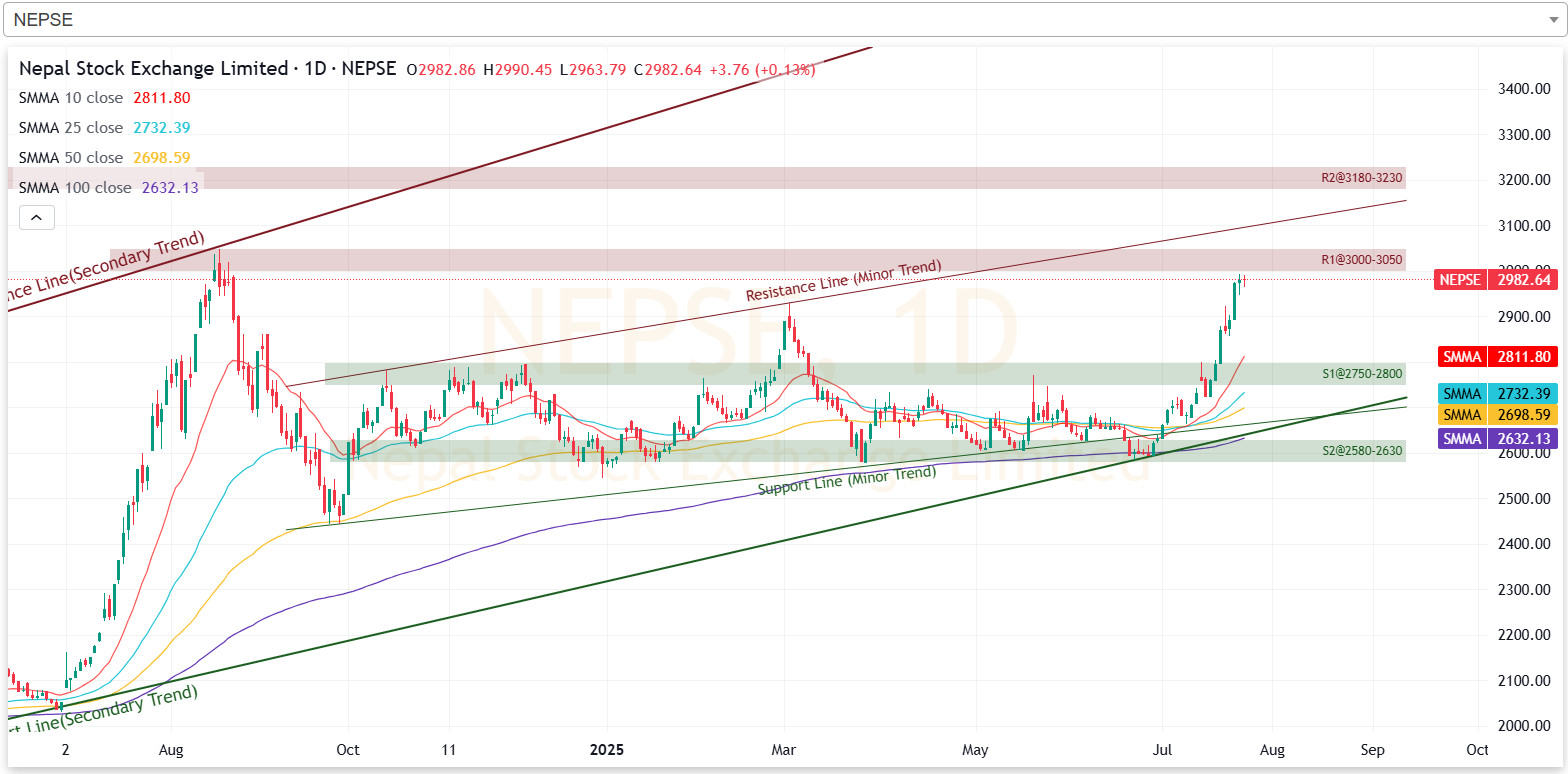1568x774 pixels.
Task: Click the May label on time axis
Action: click(975, 749)
